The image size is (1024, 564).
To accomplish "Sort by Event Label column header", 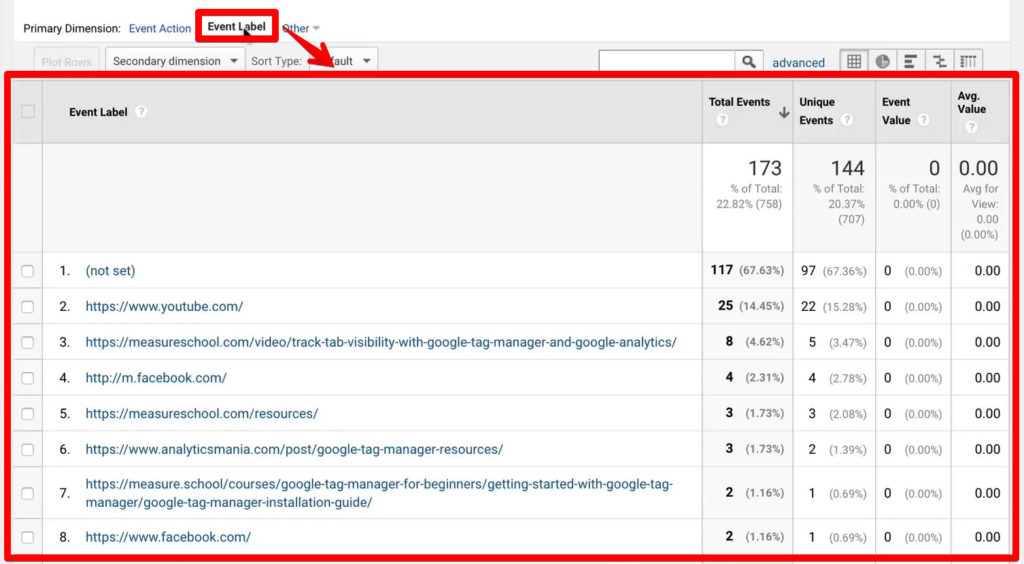I will point(98,112).
